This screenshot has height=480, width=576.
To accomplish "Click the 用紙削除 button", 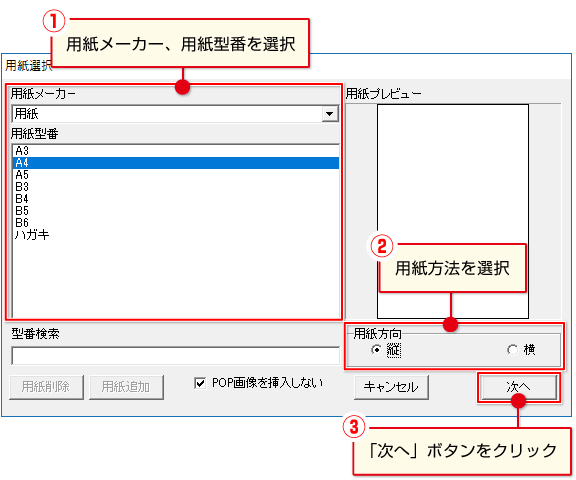I will coord(46,387).
